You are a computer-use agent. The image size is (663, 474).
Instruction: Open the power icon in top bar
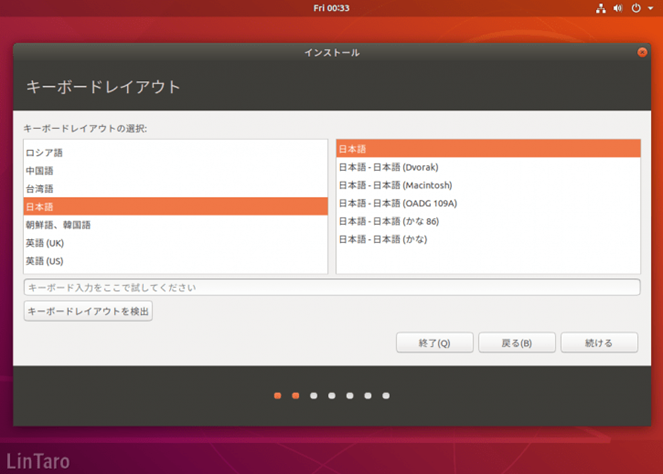pyautogui.click(x=636, y=8)
